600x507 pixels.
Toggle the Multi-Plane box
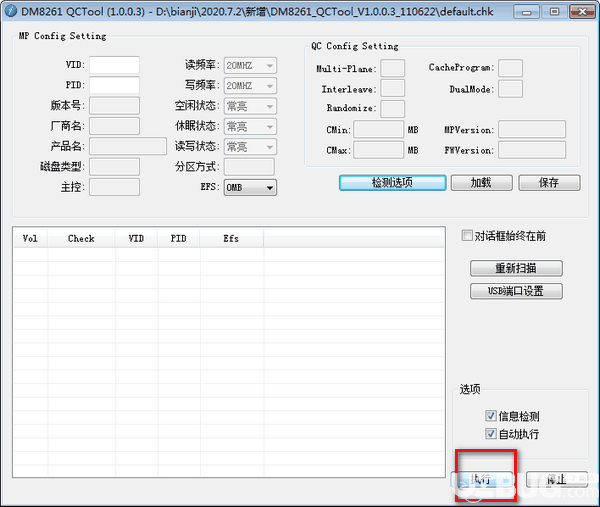(x=392, y=68)
